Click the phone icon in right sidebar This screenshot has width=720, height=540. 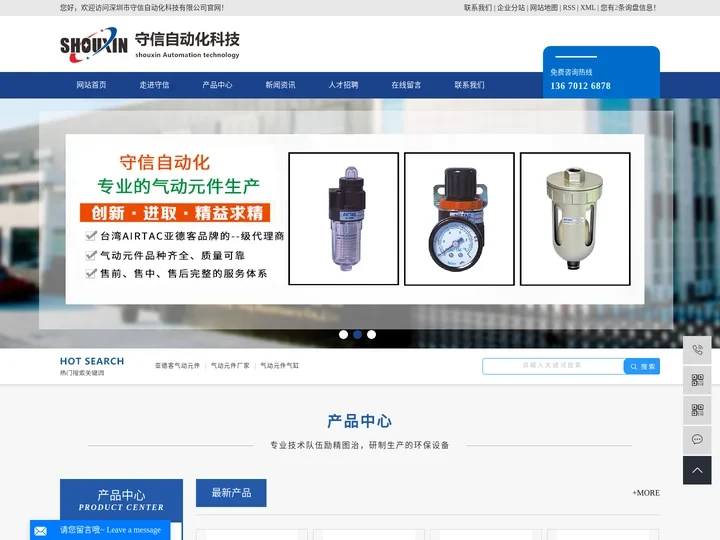[697, 350]
